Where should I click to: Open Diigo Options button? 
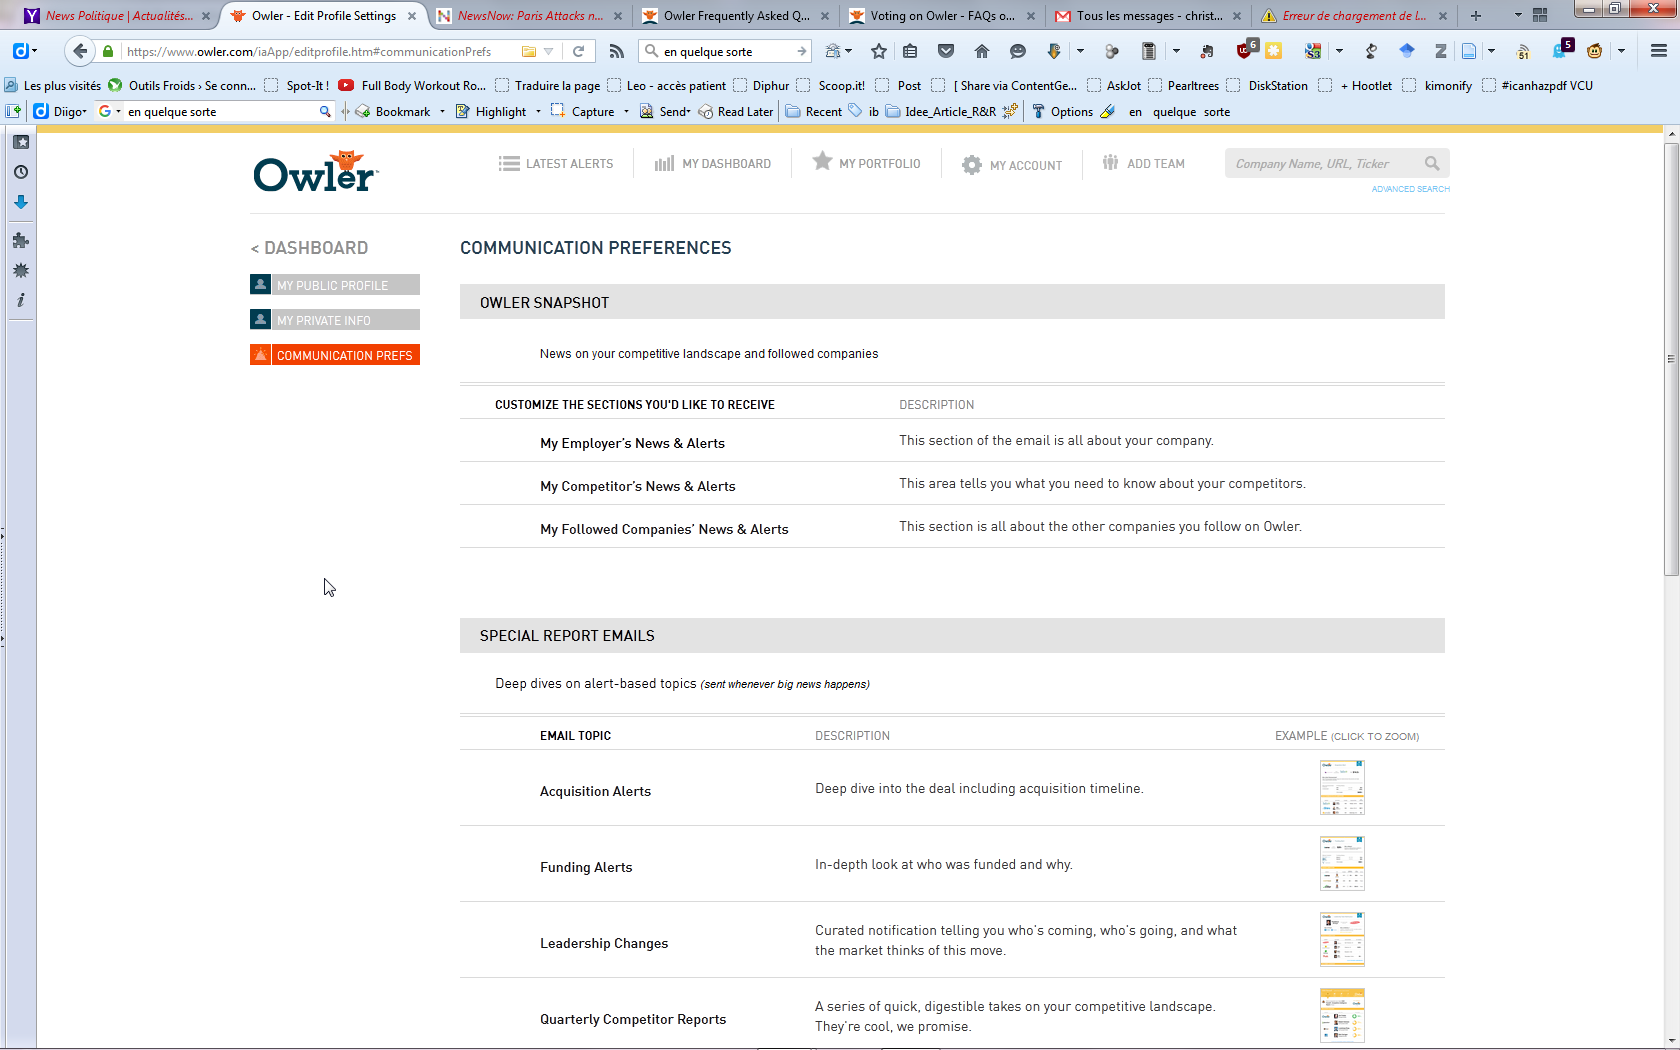[x=1062, y=112]
